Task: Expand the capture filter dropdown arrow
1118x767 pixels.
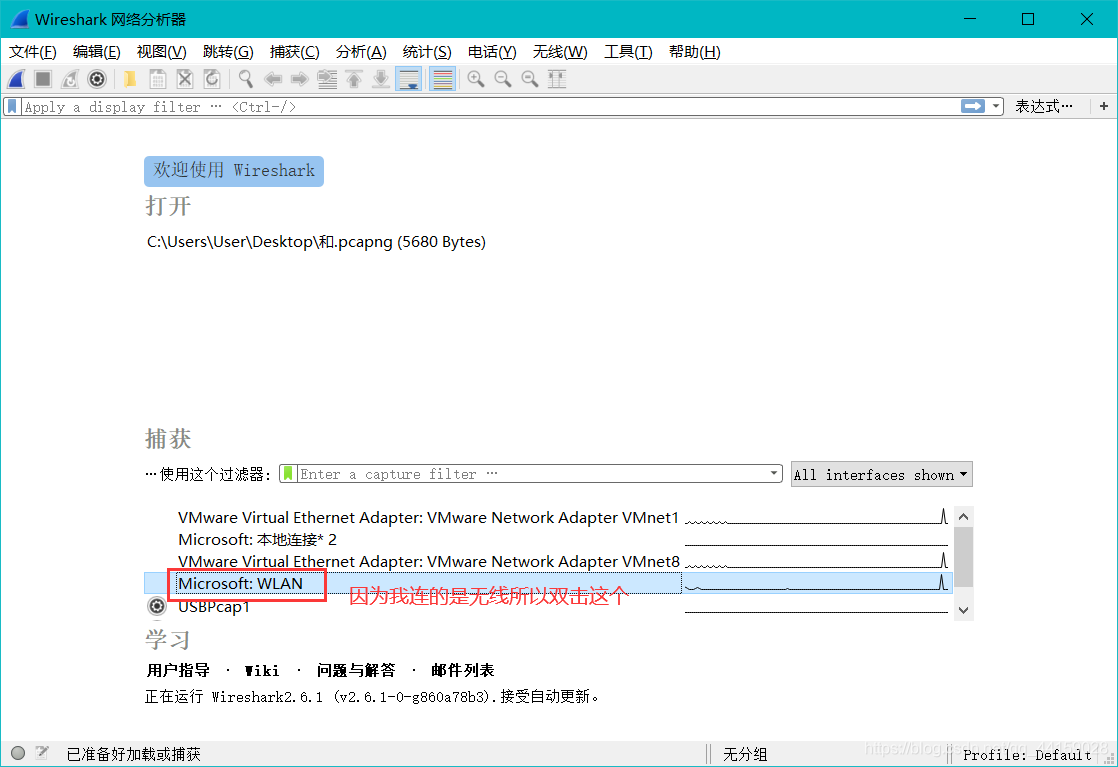Action: click(774, 473)
